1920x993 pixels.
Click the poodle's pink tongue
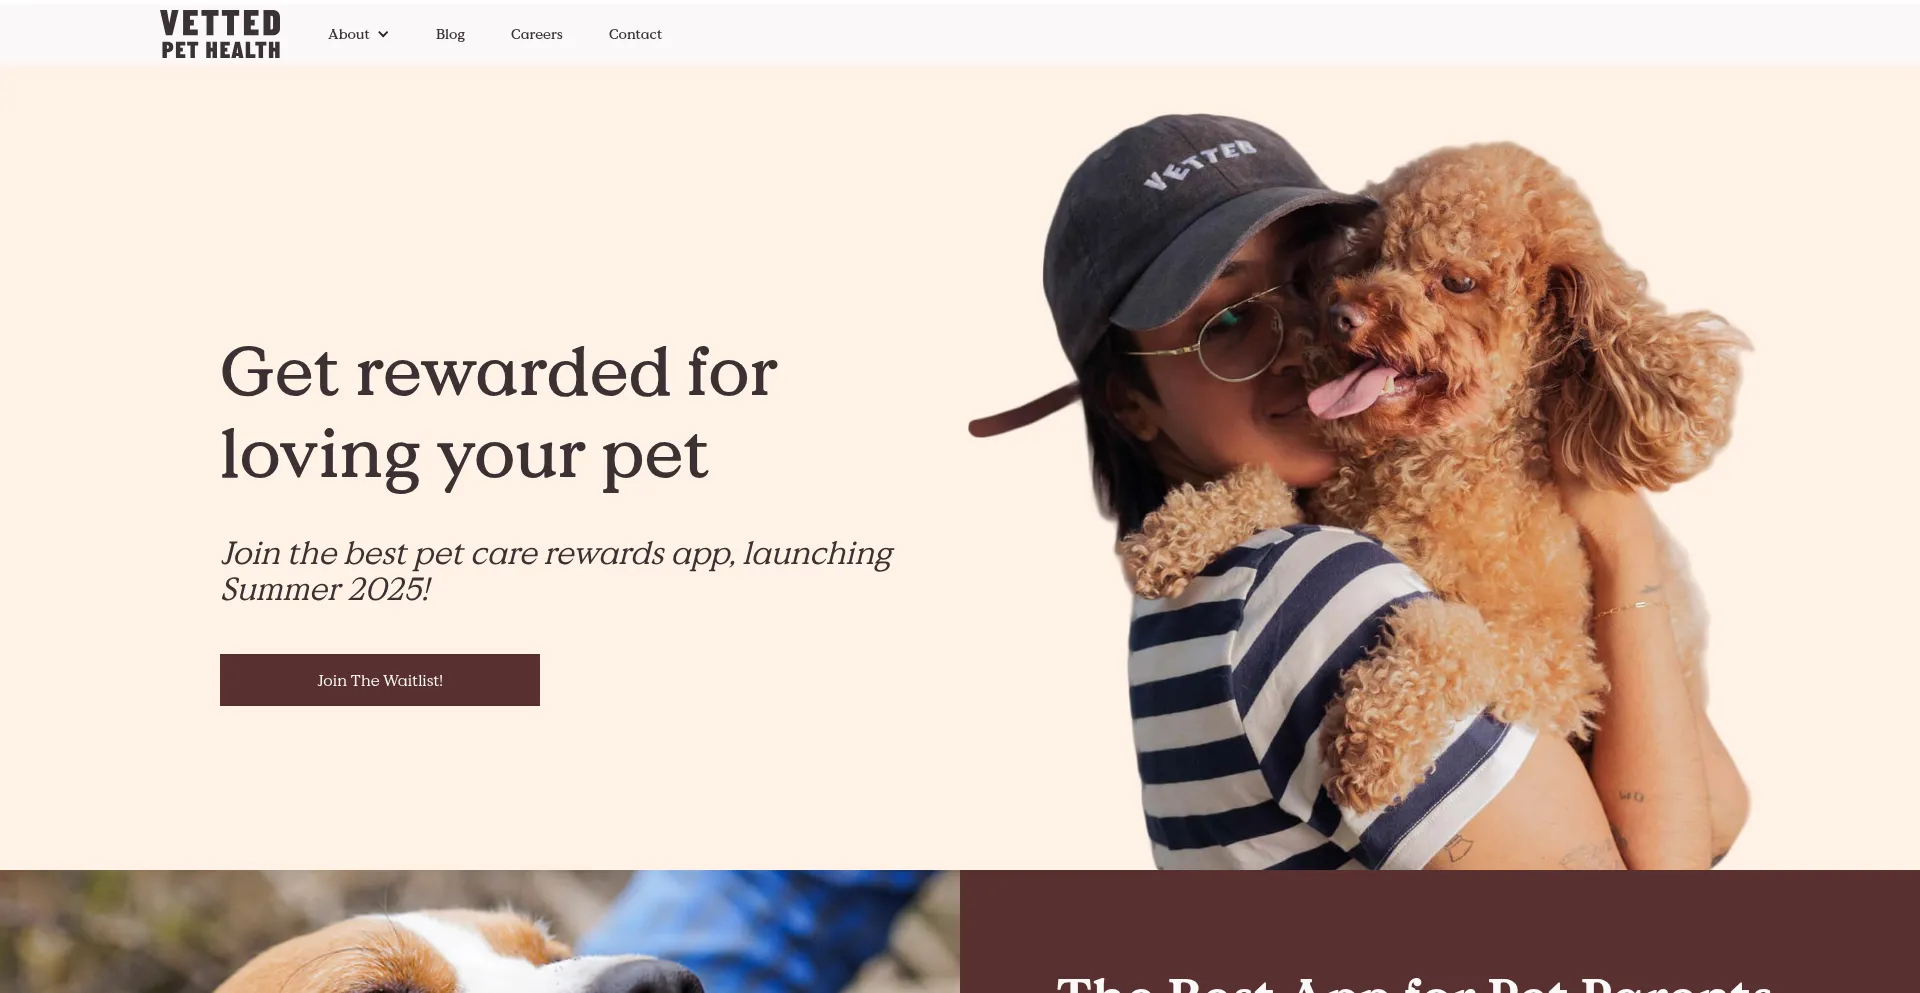click(1350, 390)
